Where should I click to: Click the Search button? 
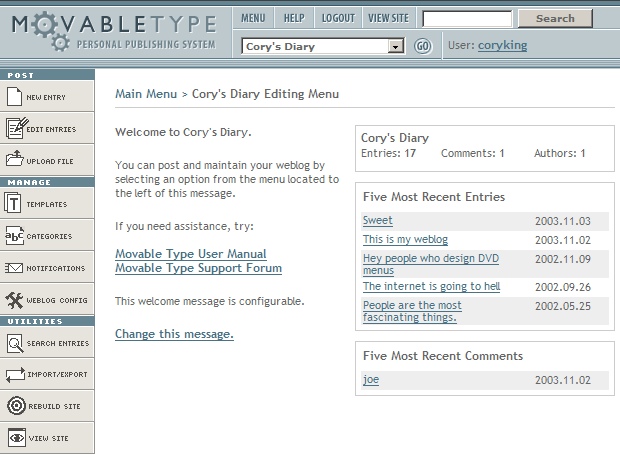(x=555, y=18)
